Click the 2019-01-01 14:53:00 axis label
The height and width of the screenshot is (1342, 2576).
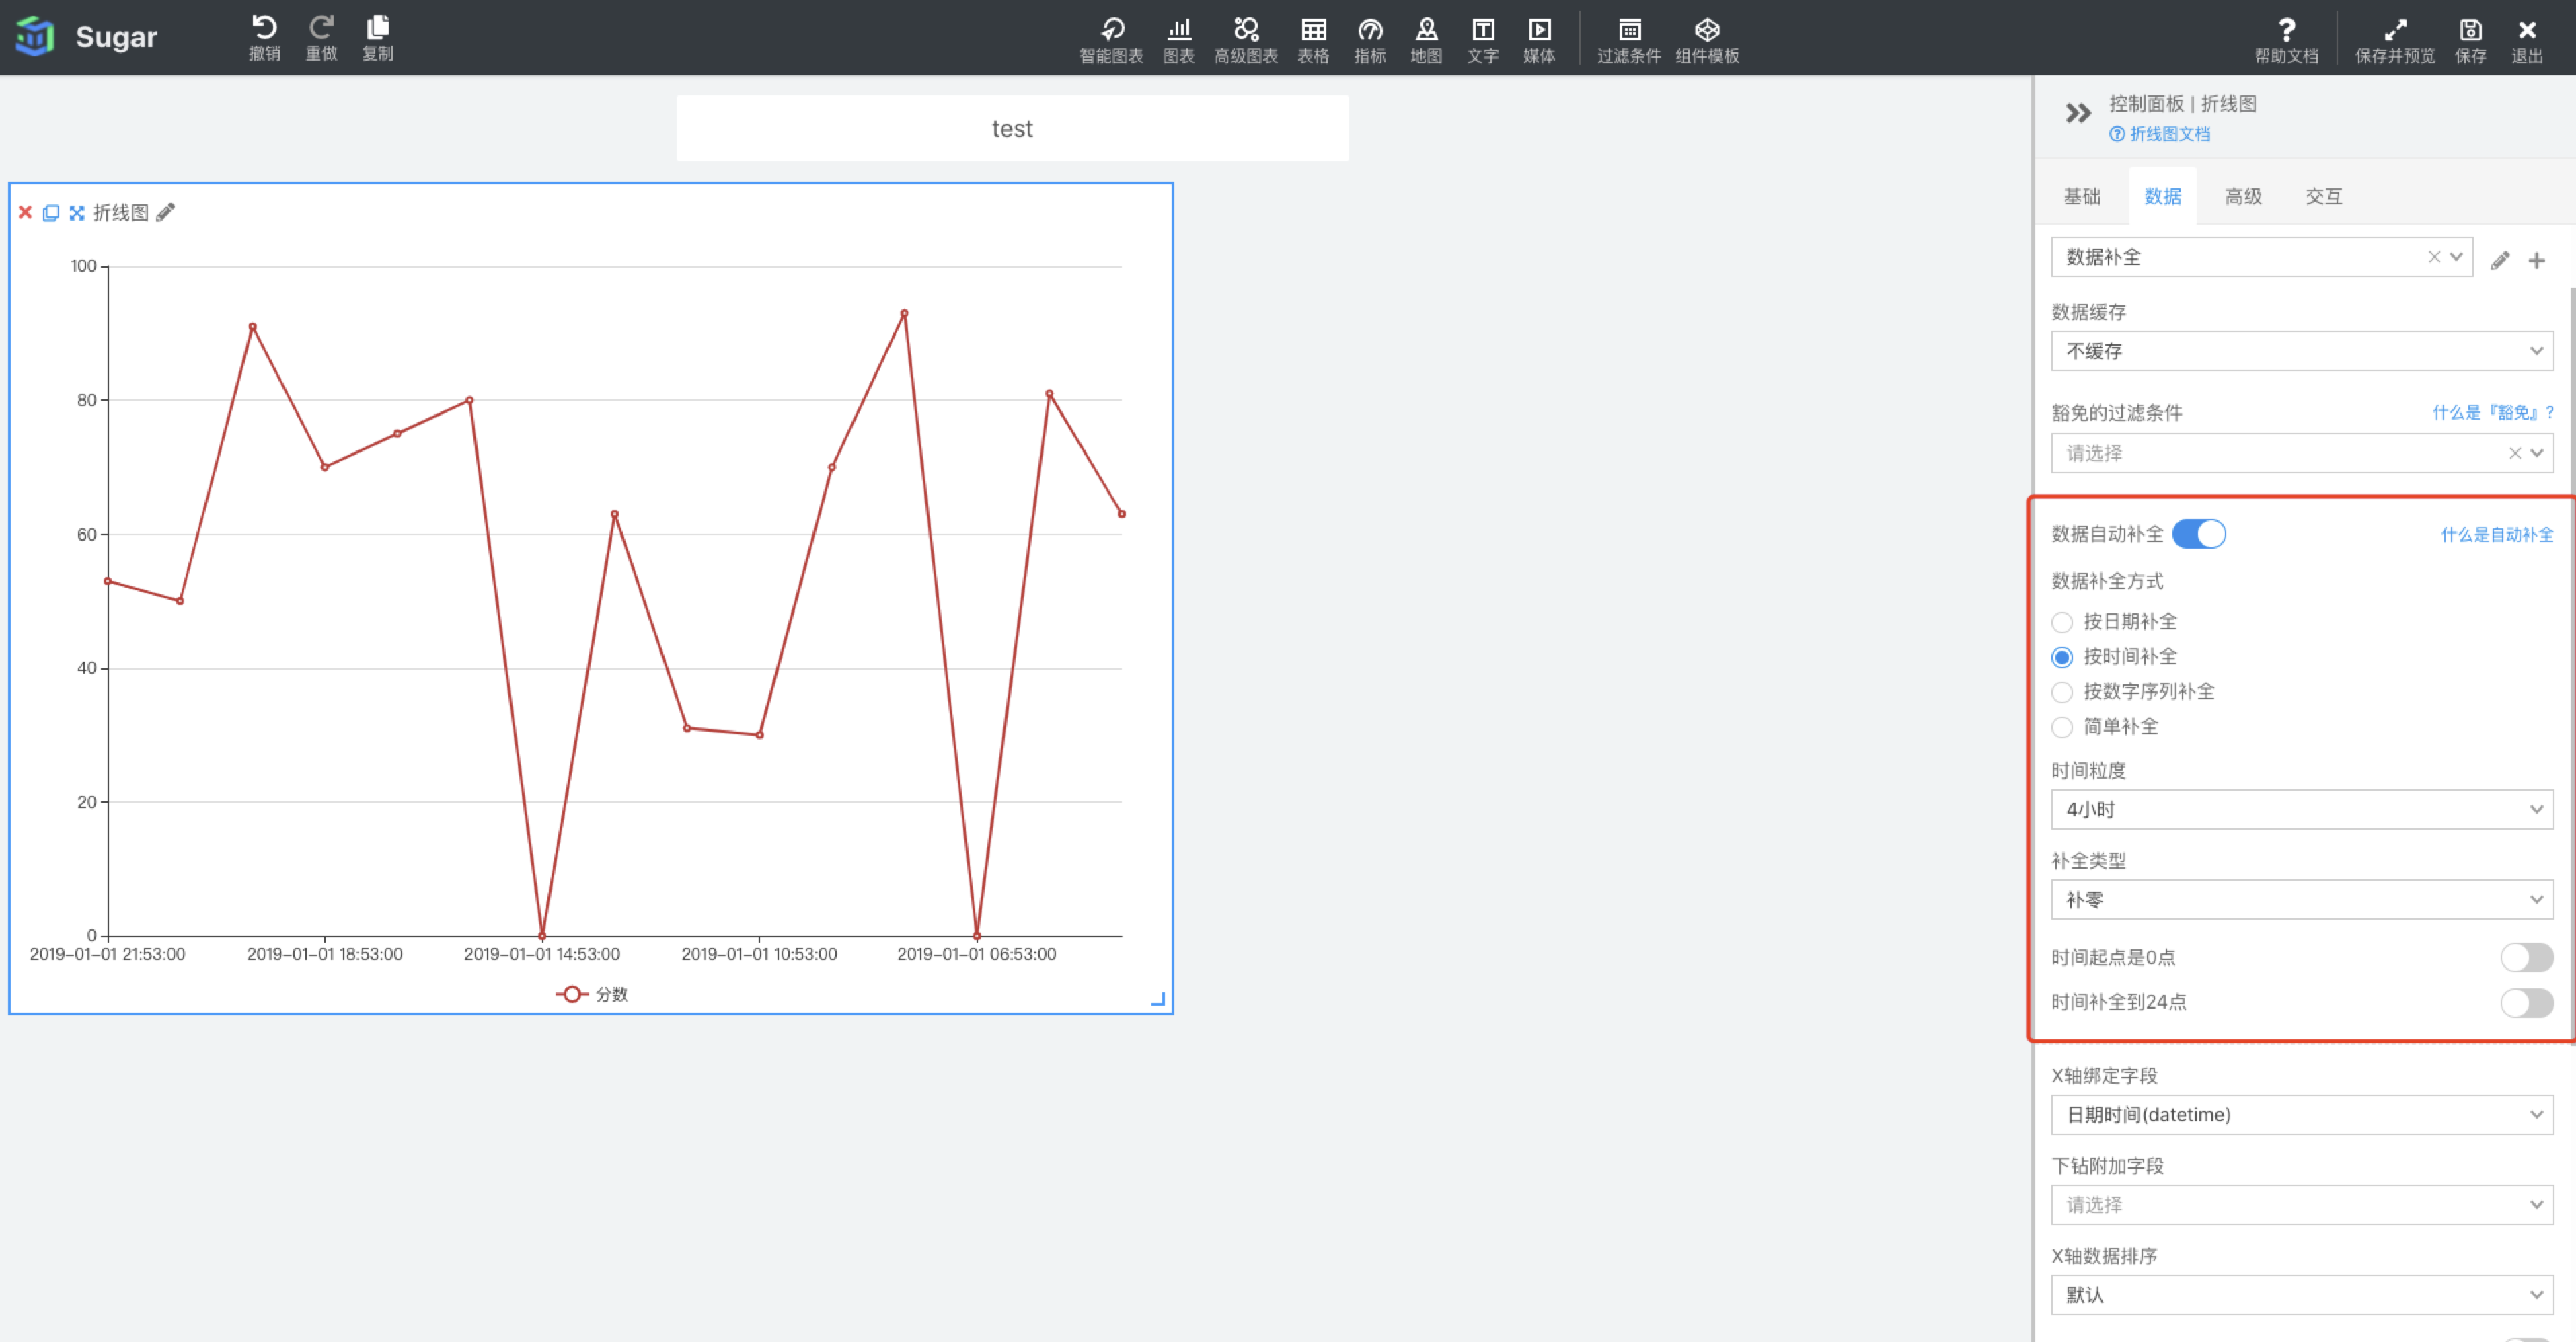(x=541, y=954)
